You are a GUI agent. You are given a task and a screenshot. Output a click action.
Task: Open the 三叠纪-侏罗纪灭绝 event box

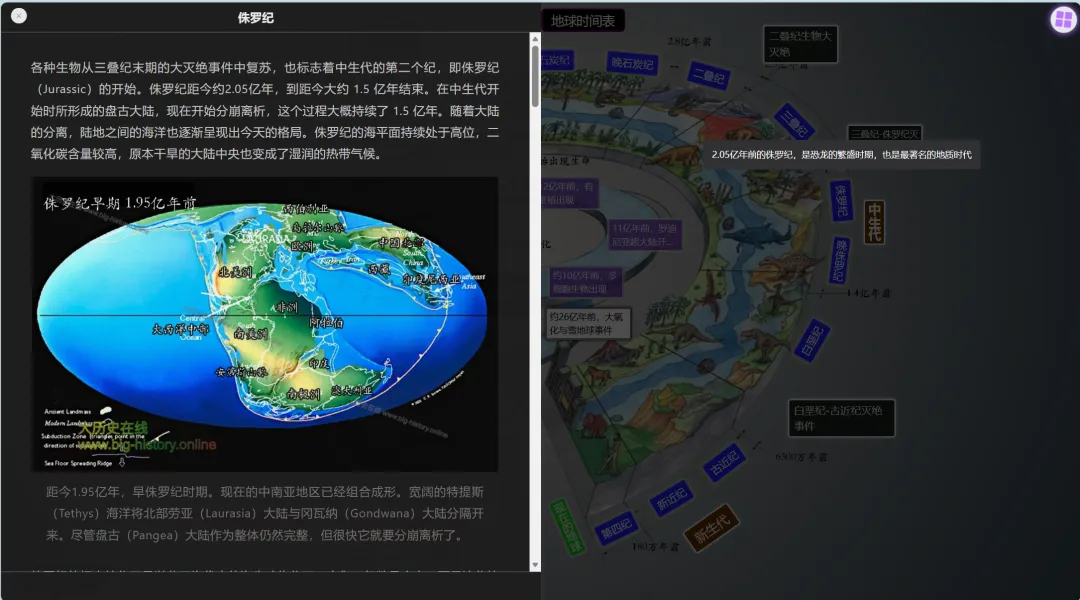point(884,134)
